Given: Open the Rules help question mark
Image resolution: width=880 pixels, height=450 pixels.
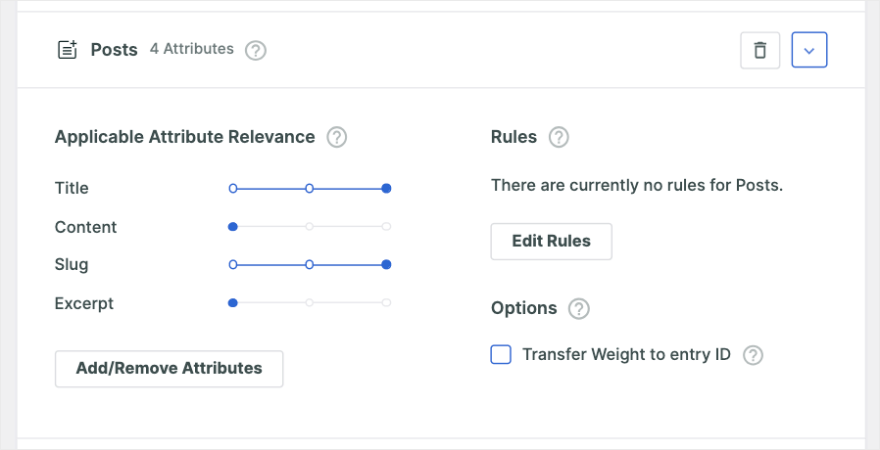Looking at the screenshot, I should click(x=559, y=137).
